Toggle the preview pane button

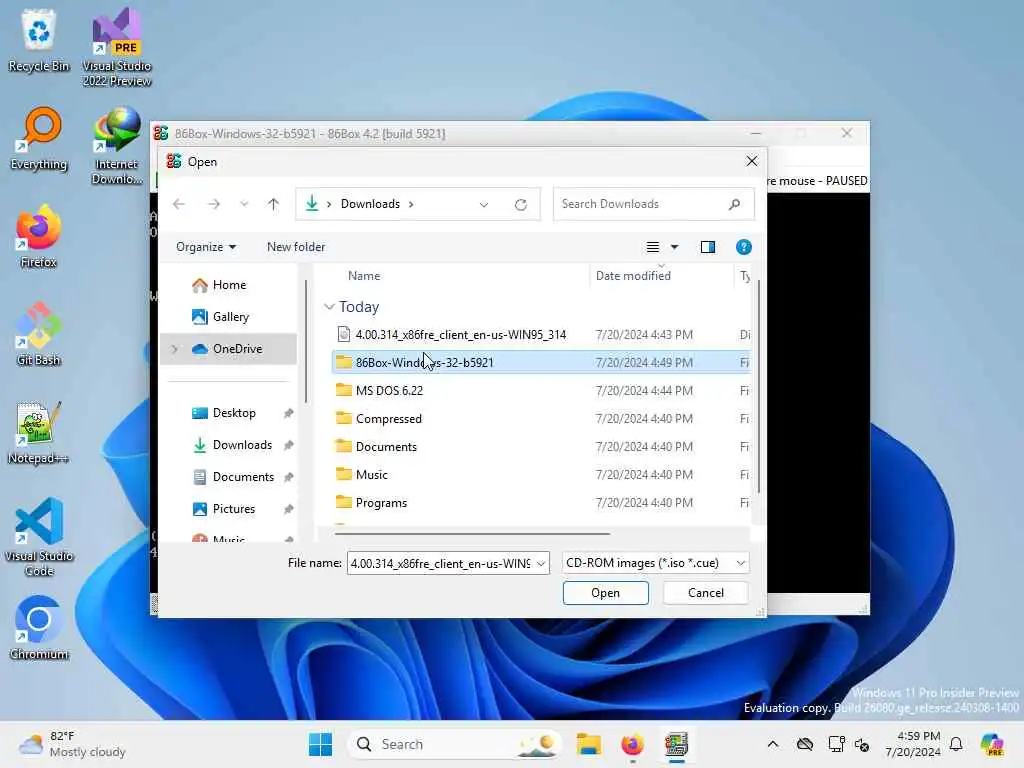click(707, 247)
